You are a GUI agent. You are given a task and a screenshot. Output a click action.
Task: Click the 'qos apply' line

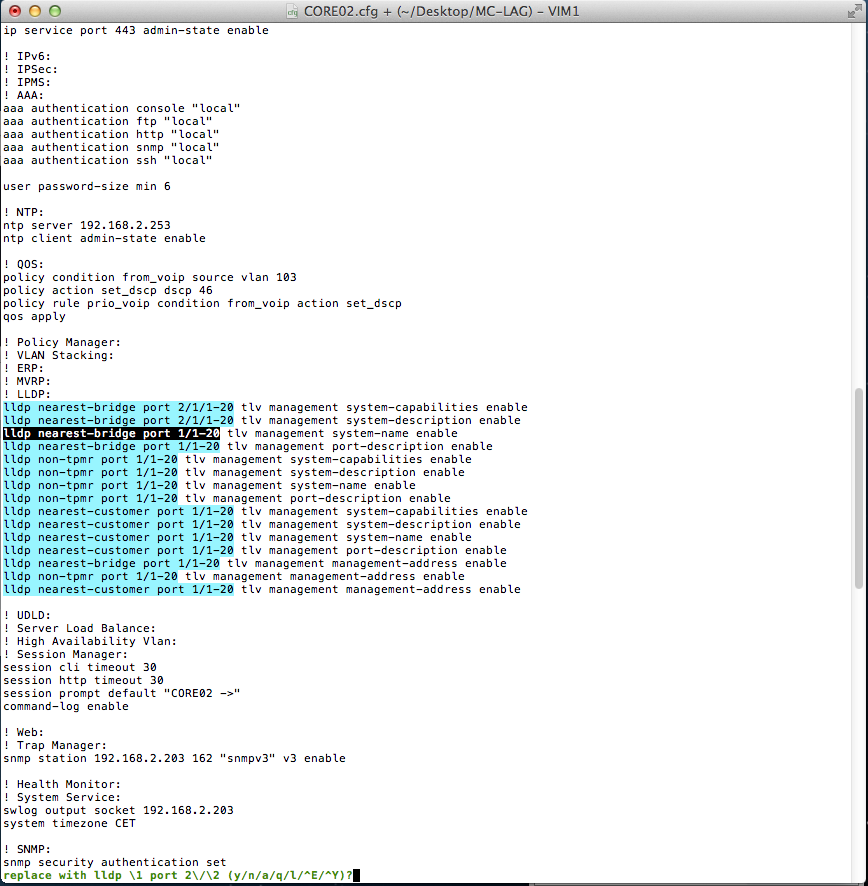[x=34, y=317]
